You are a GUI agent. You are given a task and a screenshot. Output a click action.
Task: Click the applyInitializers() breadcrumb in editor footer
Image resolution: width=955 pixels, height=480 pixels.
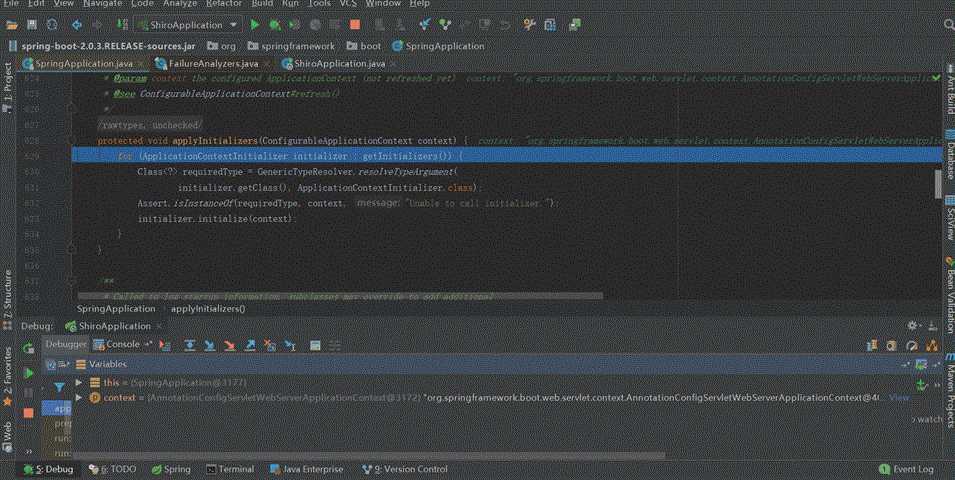coord(208,309)
